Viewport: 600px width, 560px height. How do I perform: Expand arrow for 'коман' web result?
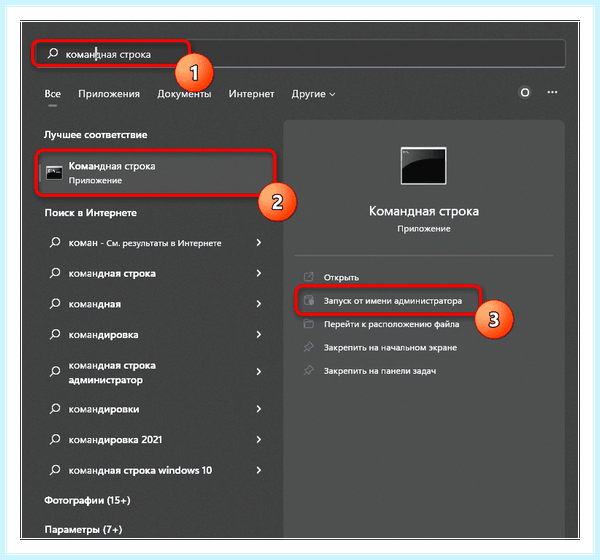pos(259,242)
